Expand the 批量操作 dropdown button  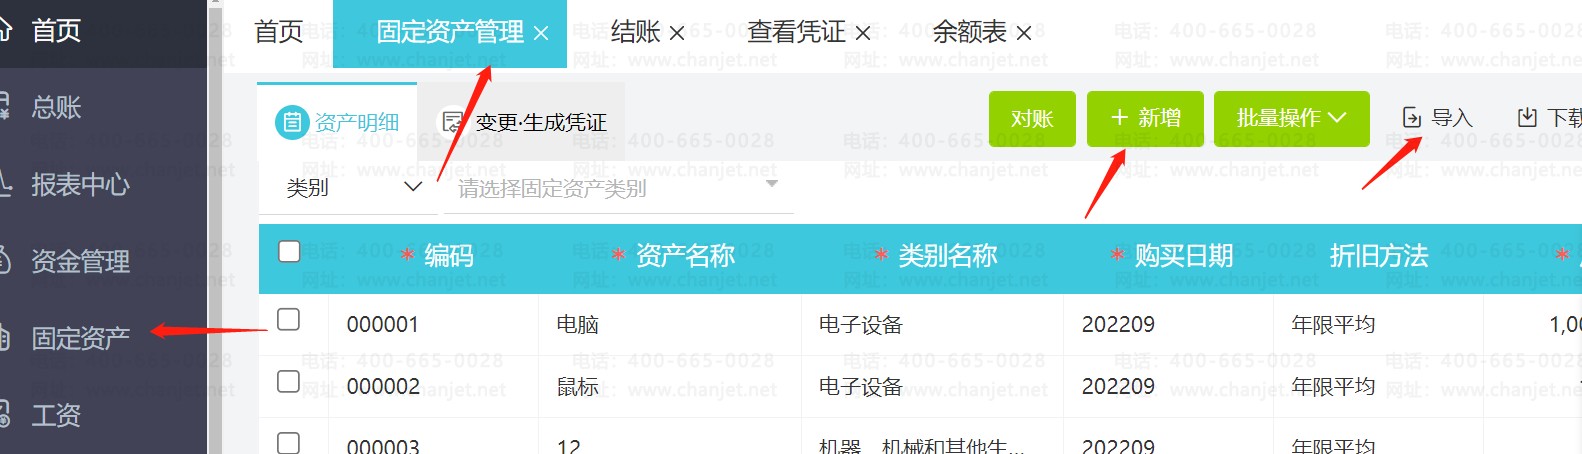pyautogui.click(x=1291, y=118)
